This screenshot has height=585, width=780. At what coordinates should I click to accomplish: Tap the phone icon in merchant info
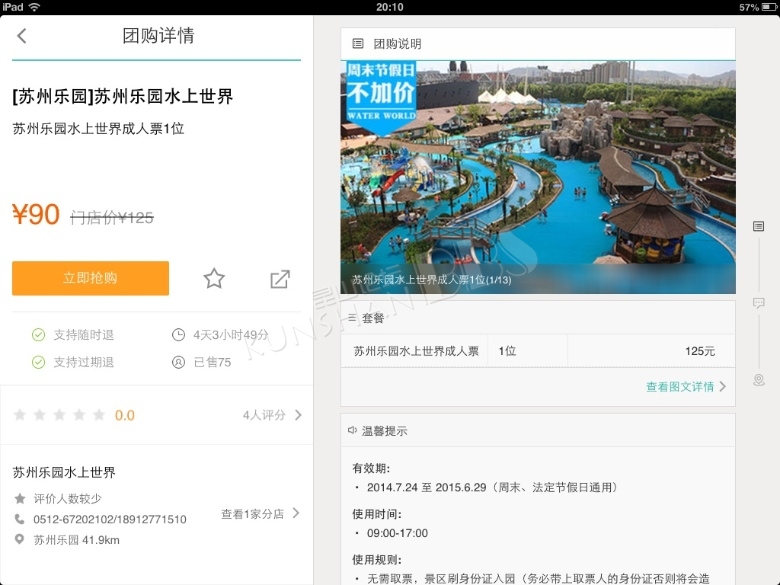click(19, 519)
